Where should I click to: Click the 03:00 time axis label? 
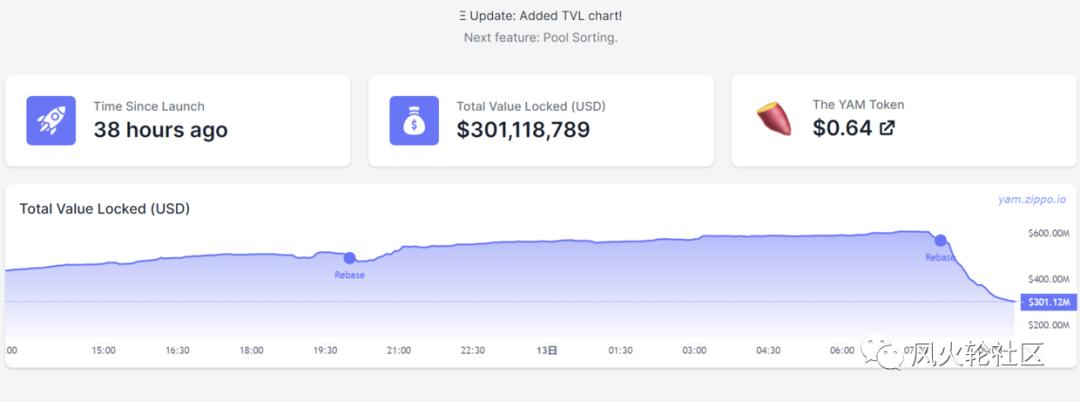pos(694,350)
